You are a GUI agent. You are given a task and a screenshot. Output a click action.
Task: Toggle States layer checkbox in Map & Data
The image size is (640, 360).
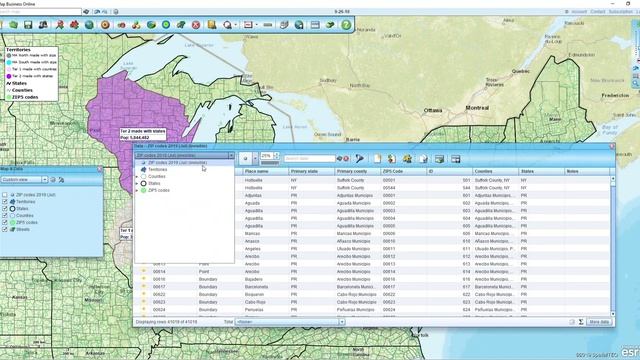tap(4, 209)
